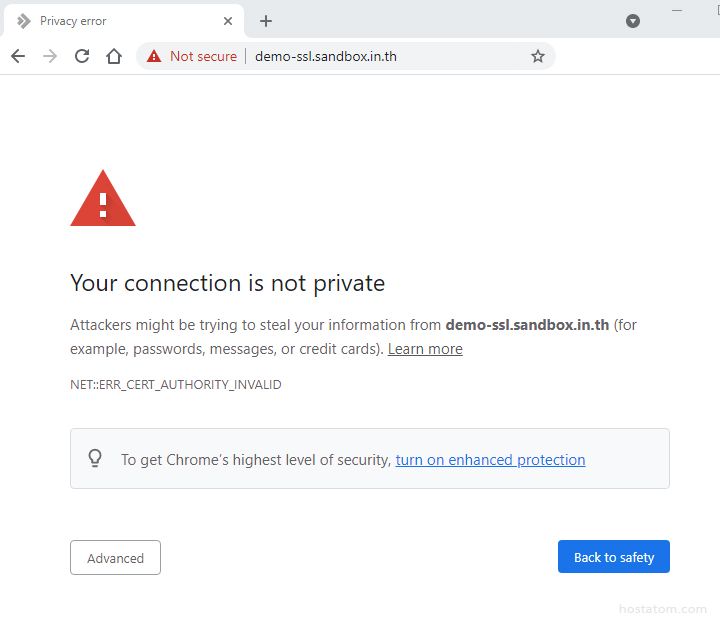
Task: Open the circular down-arrow menu in tab strip
Action: pyautogui.click(x=633, y=21)
